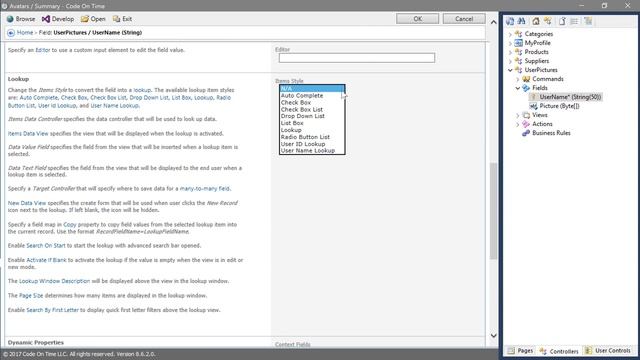This screenshot has height=360, width=640.
Task: Collapse the Fields tree node
Action: pos(518,88)
